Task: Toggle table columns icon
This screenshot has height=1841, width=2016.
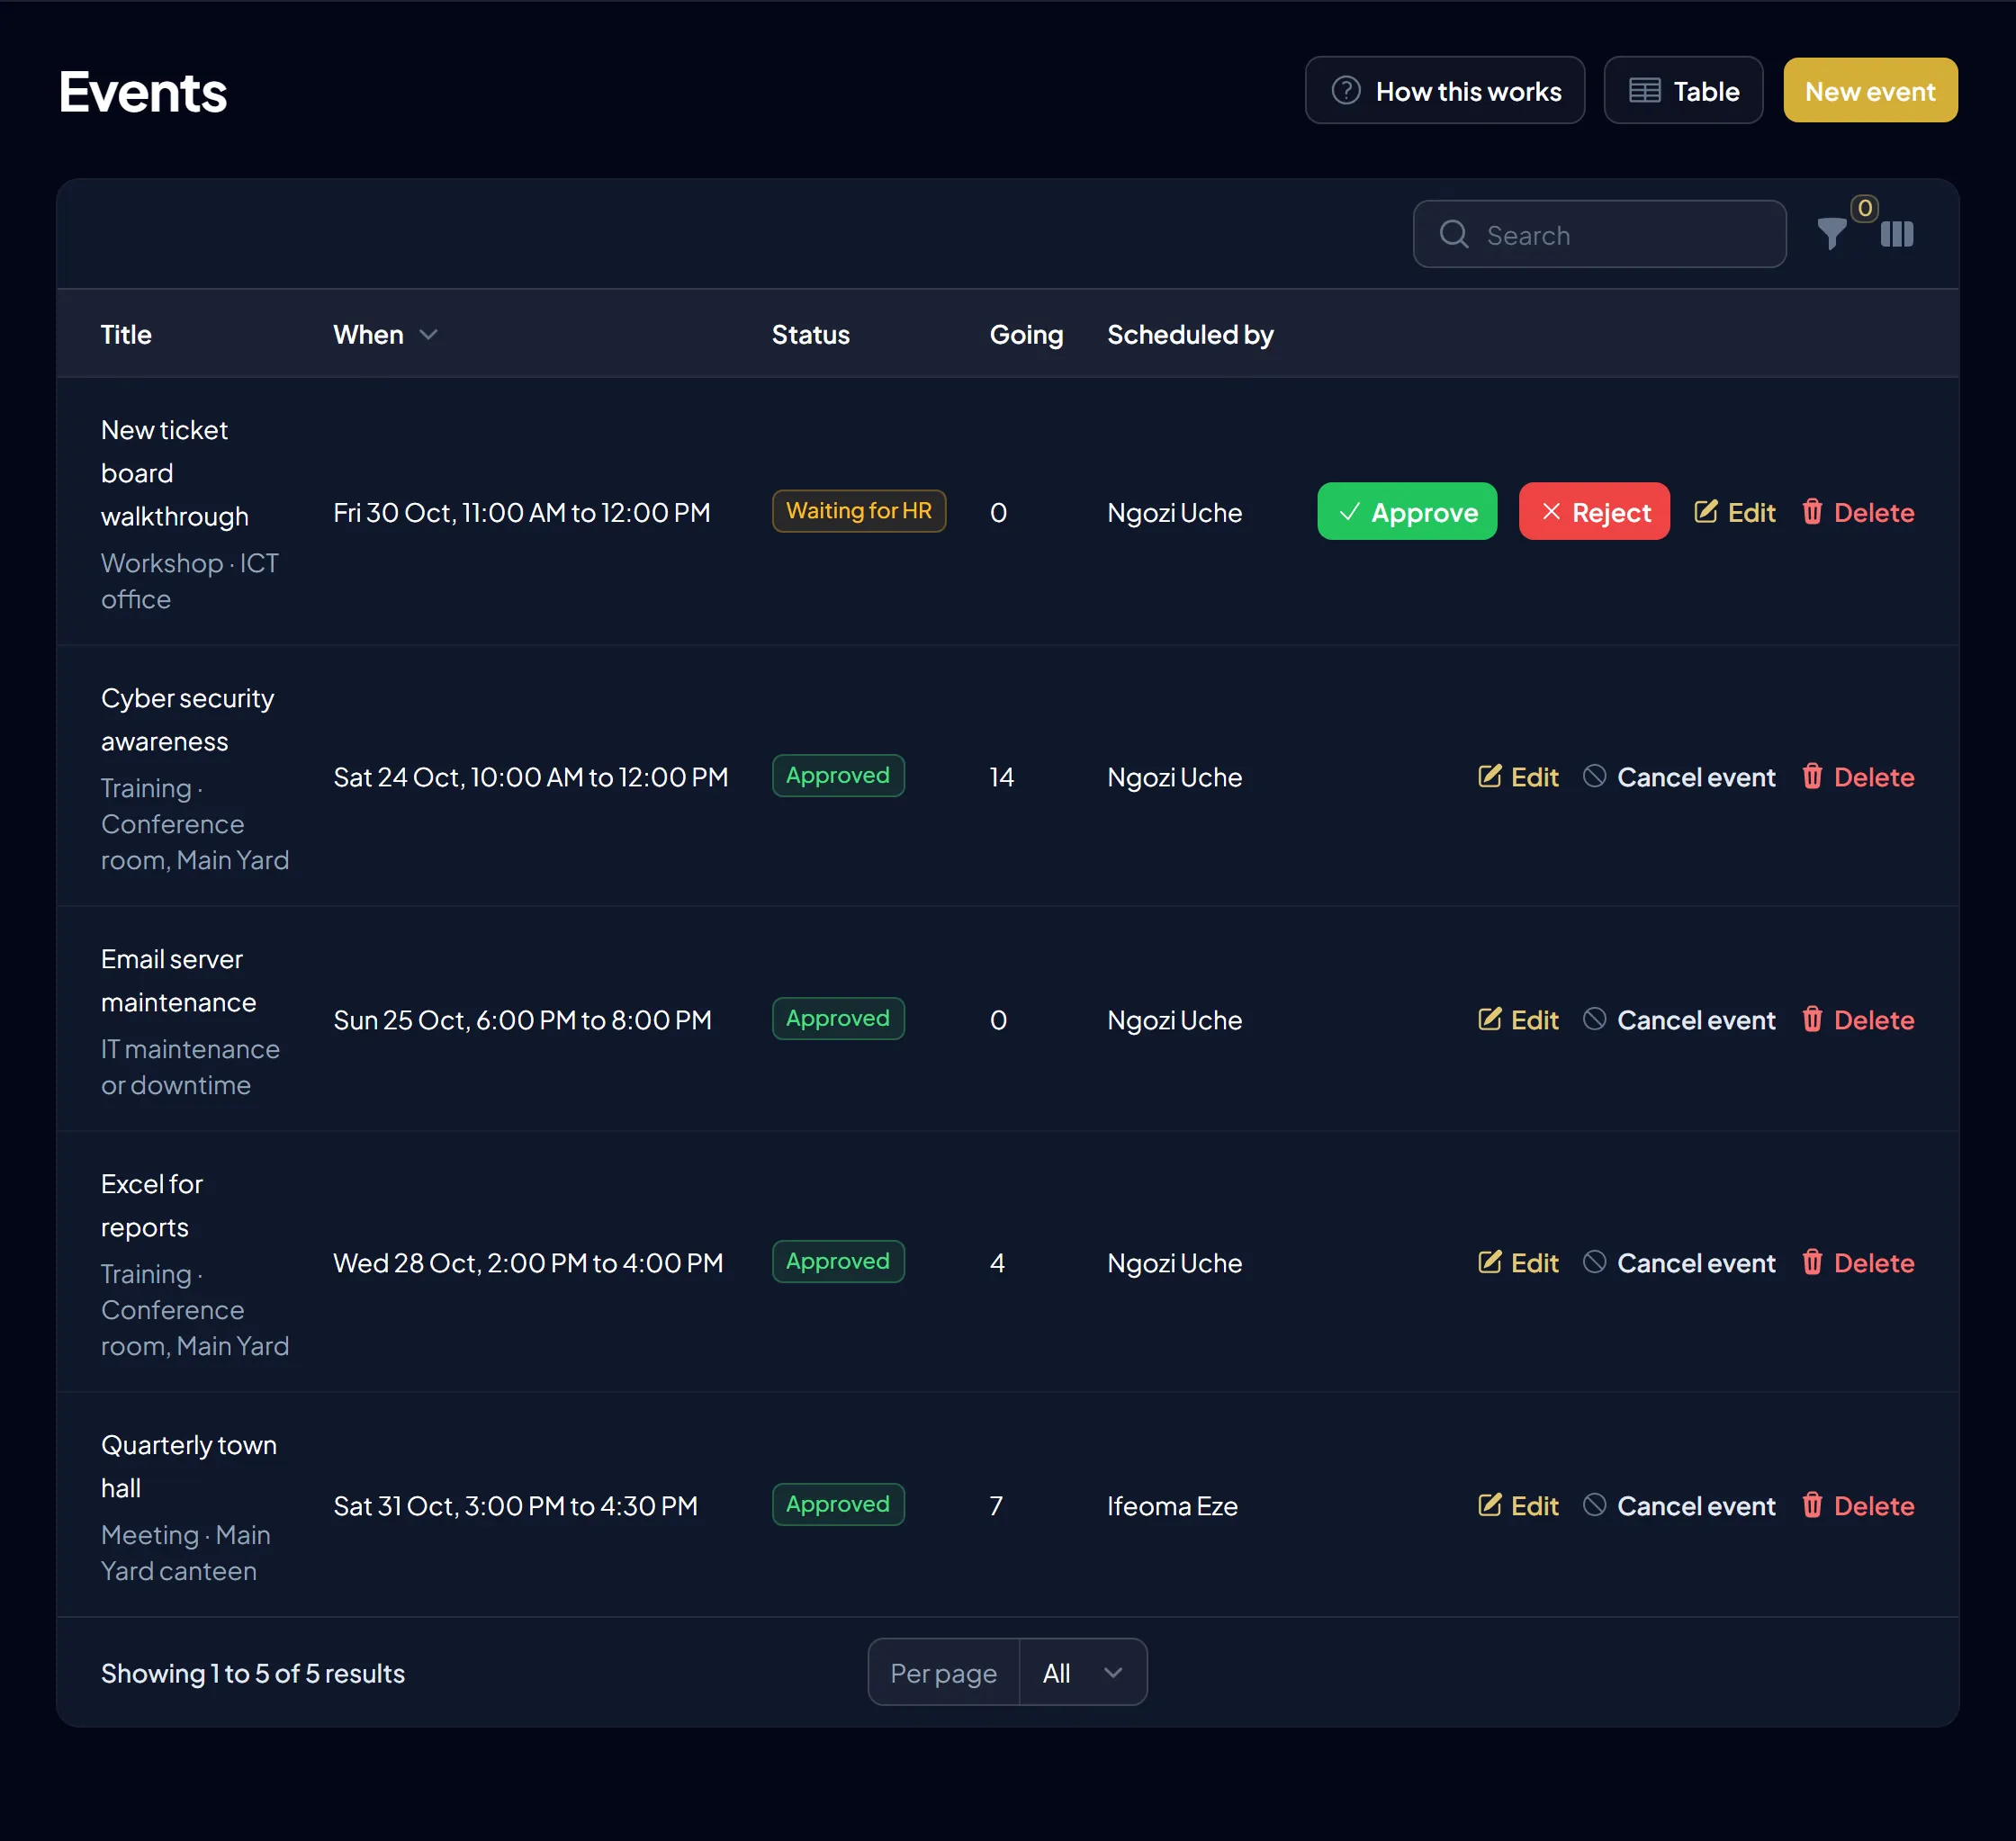Action: (x=1896, y=234)
